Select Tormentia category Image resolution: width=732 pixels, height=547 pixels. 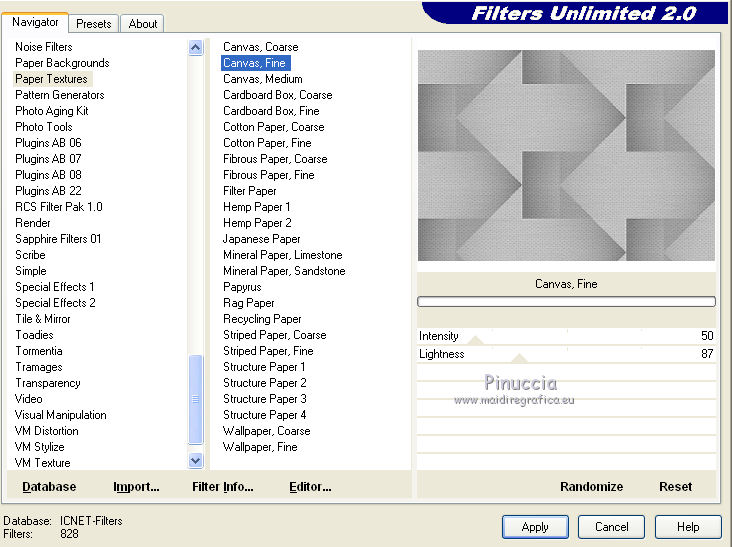coord(39,351)
